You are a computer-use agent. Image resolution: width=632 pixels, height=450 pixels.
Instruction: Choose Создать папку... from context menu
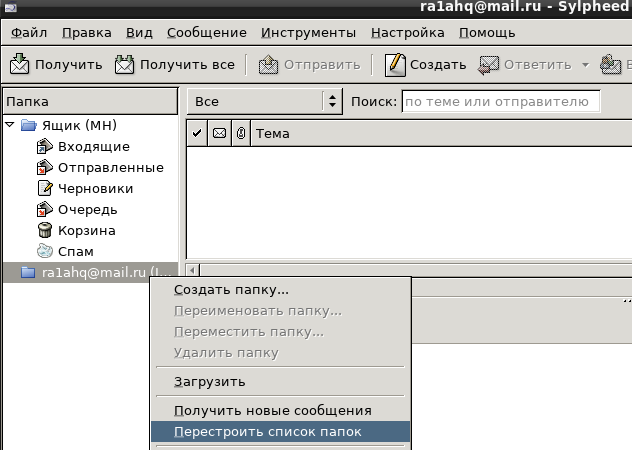(281, 290)
